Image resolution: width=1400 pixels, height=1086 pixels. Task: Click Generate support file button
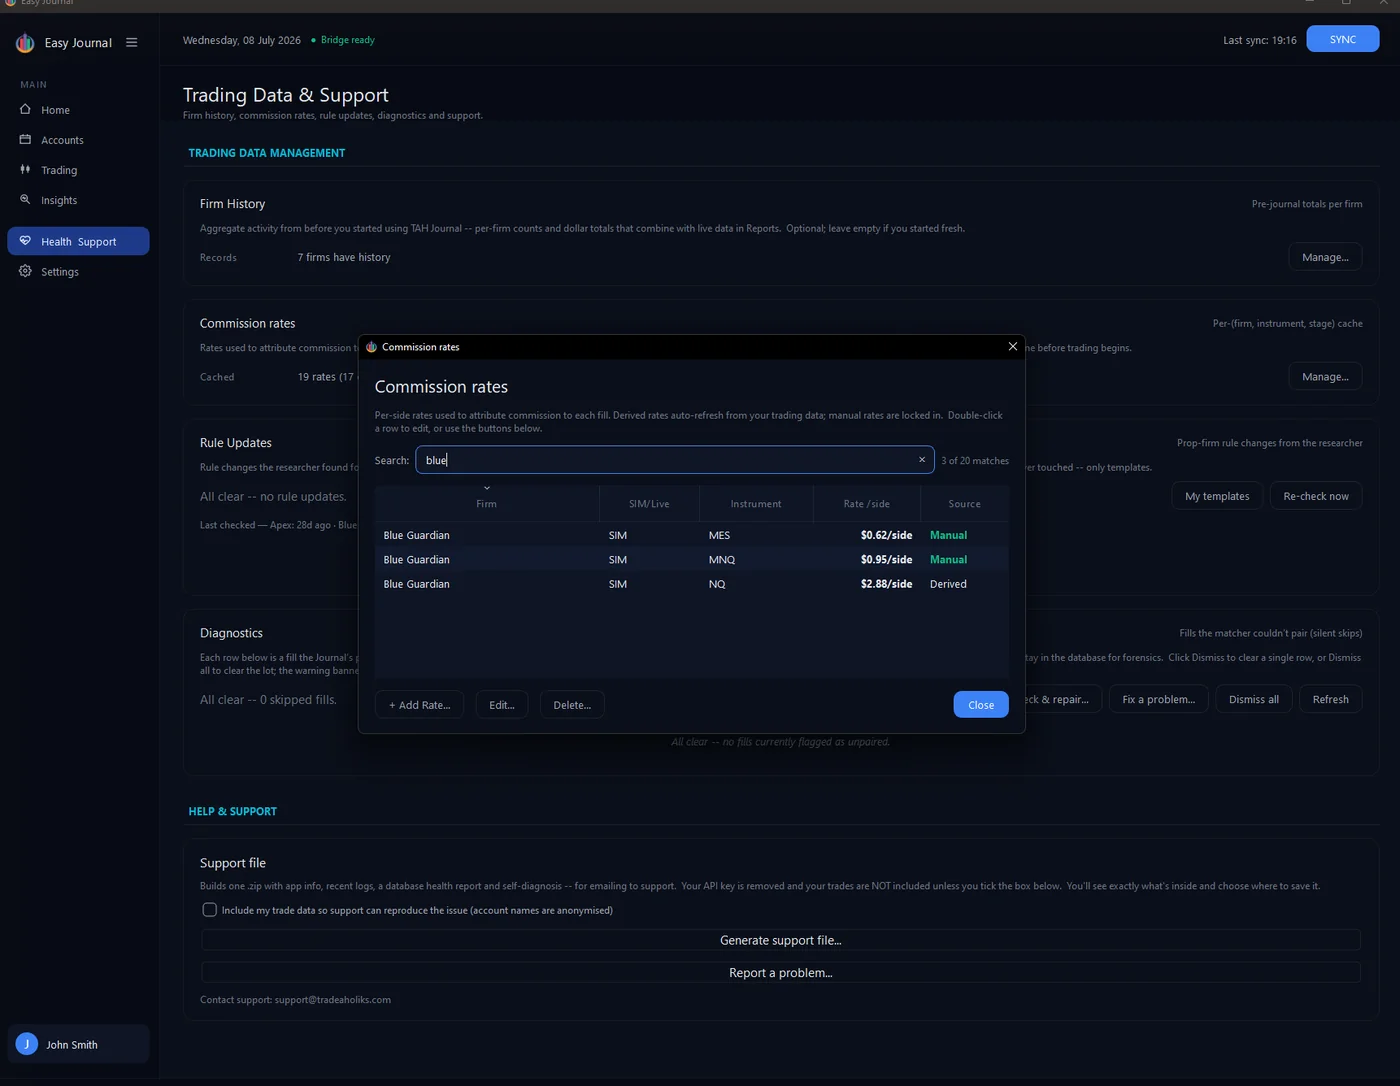[781, 940]
